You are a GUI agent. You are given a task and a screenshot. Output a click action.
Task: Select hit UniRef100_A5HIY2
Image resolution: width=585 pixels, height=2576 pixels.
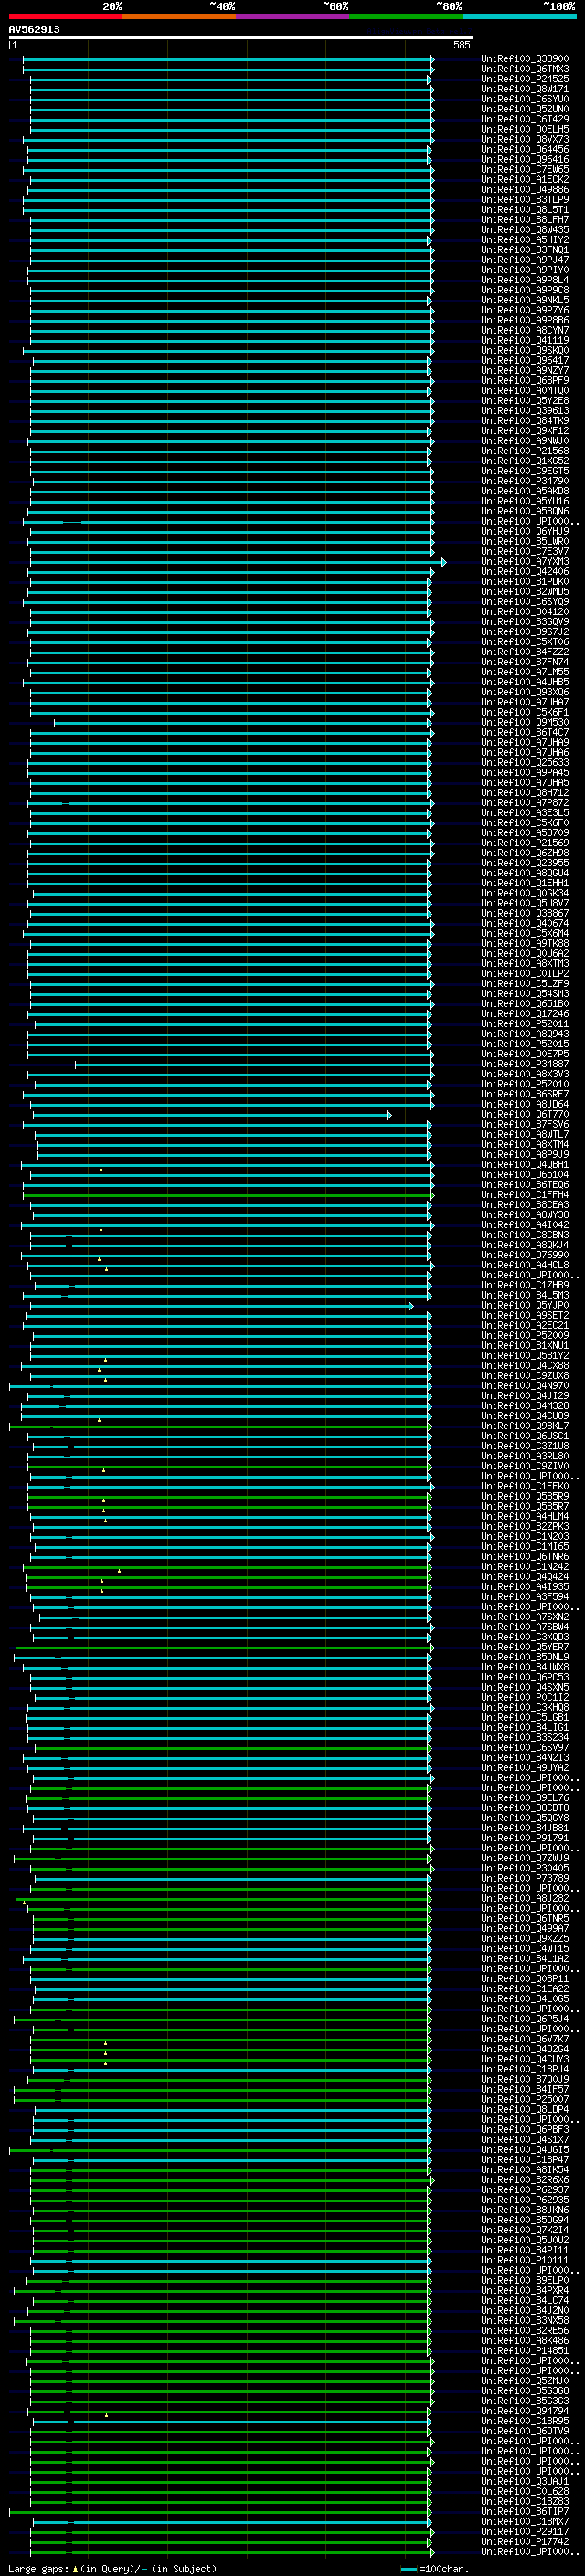[x=525, y=240]
